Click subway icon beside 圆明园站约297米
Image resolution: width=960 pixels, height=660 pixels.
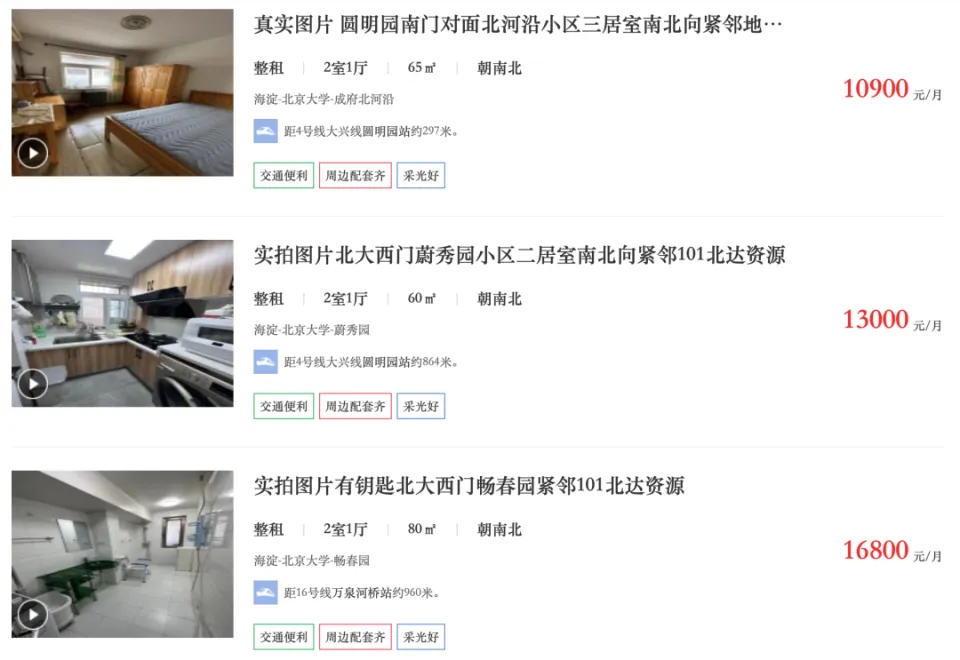click(x=266, y=131)
